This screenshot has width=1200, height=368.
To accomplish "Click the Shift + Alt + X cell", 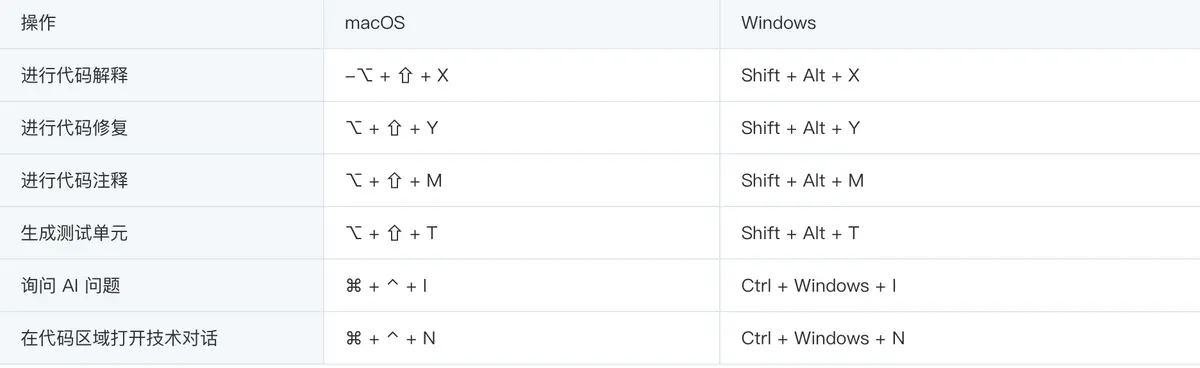I will [x=800, y=75].
